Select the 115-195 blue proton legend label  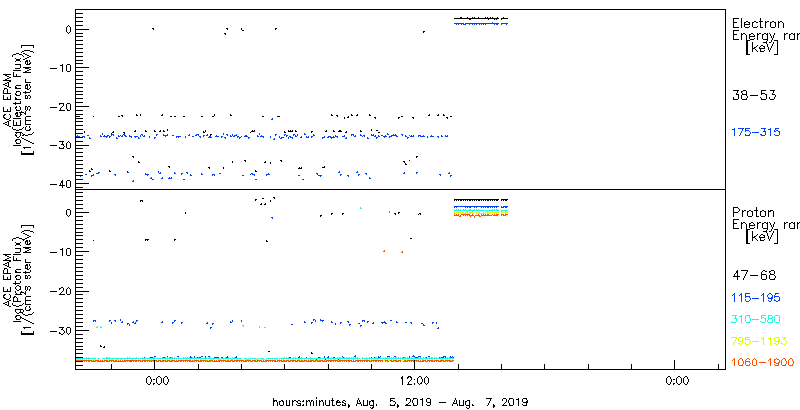756,298
